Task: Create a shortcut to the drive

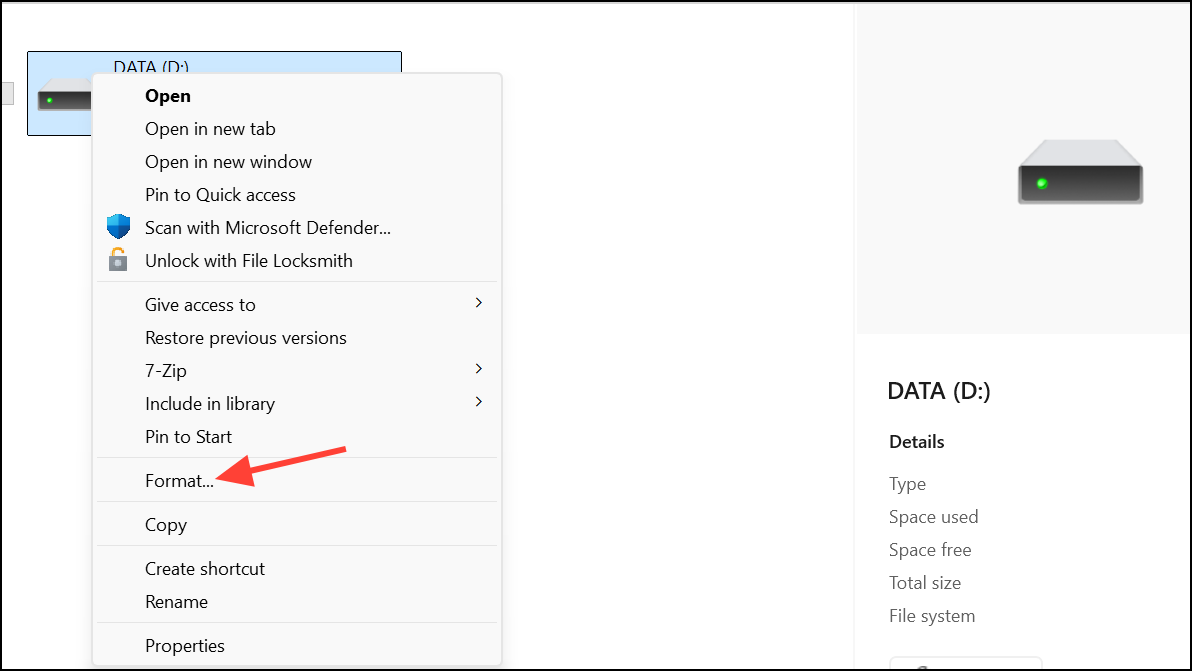Action: [204, 568]
